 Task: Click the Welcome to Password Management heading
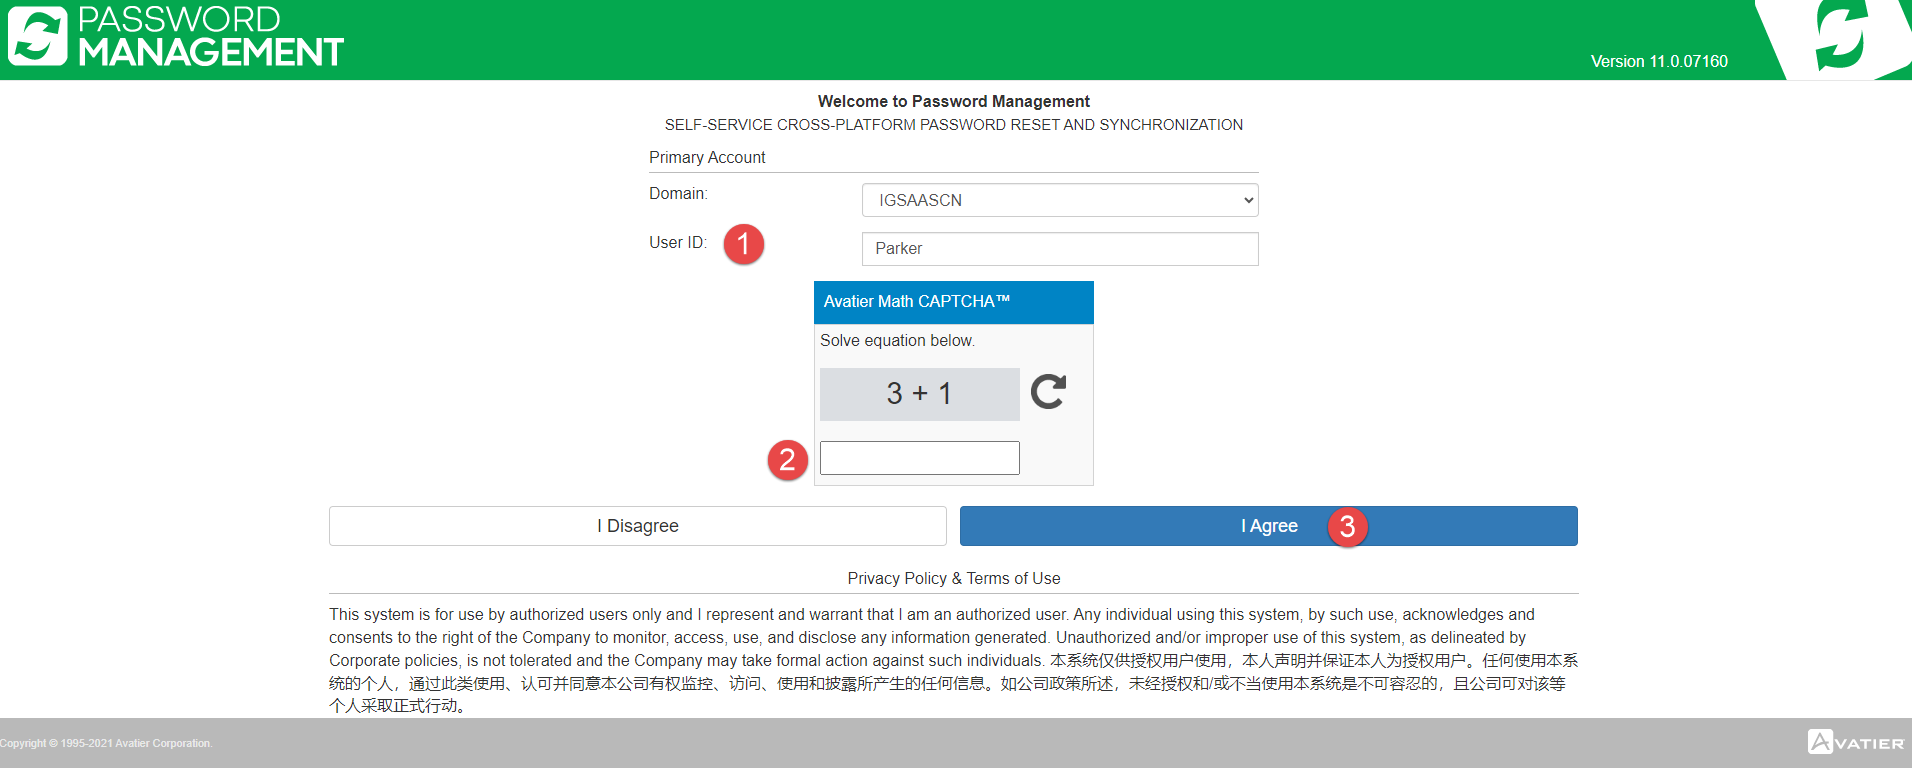953,101
